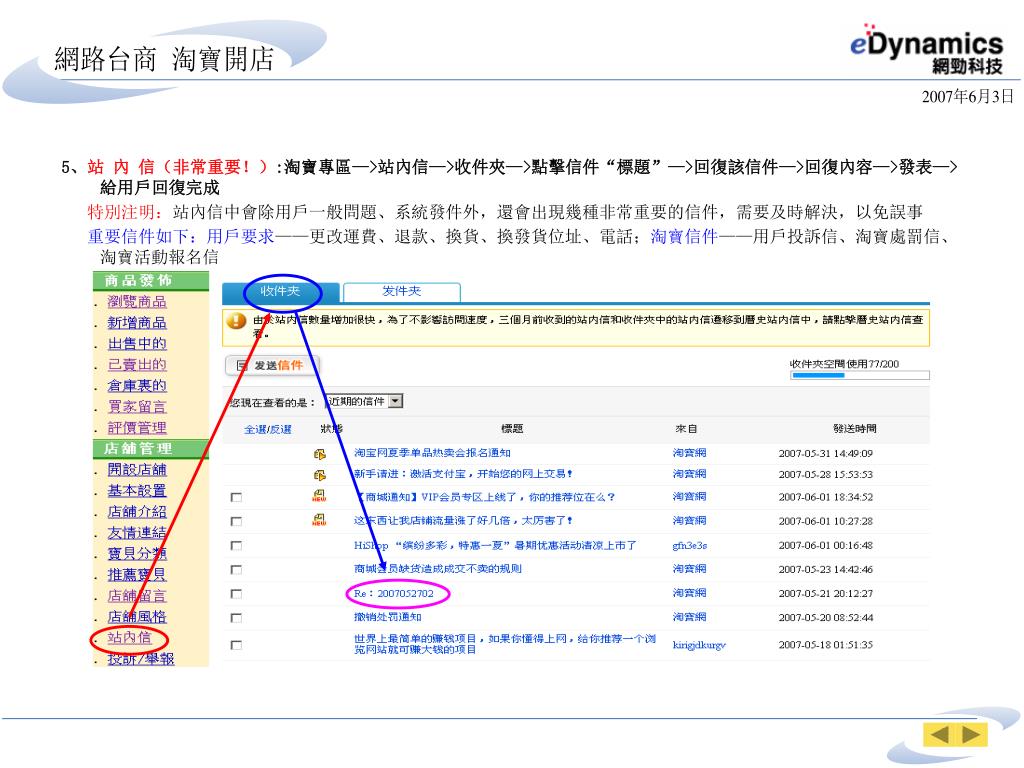Click the next slide arrow button
The width and height of the screenshot is (1024, 768).
point(971,734)
